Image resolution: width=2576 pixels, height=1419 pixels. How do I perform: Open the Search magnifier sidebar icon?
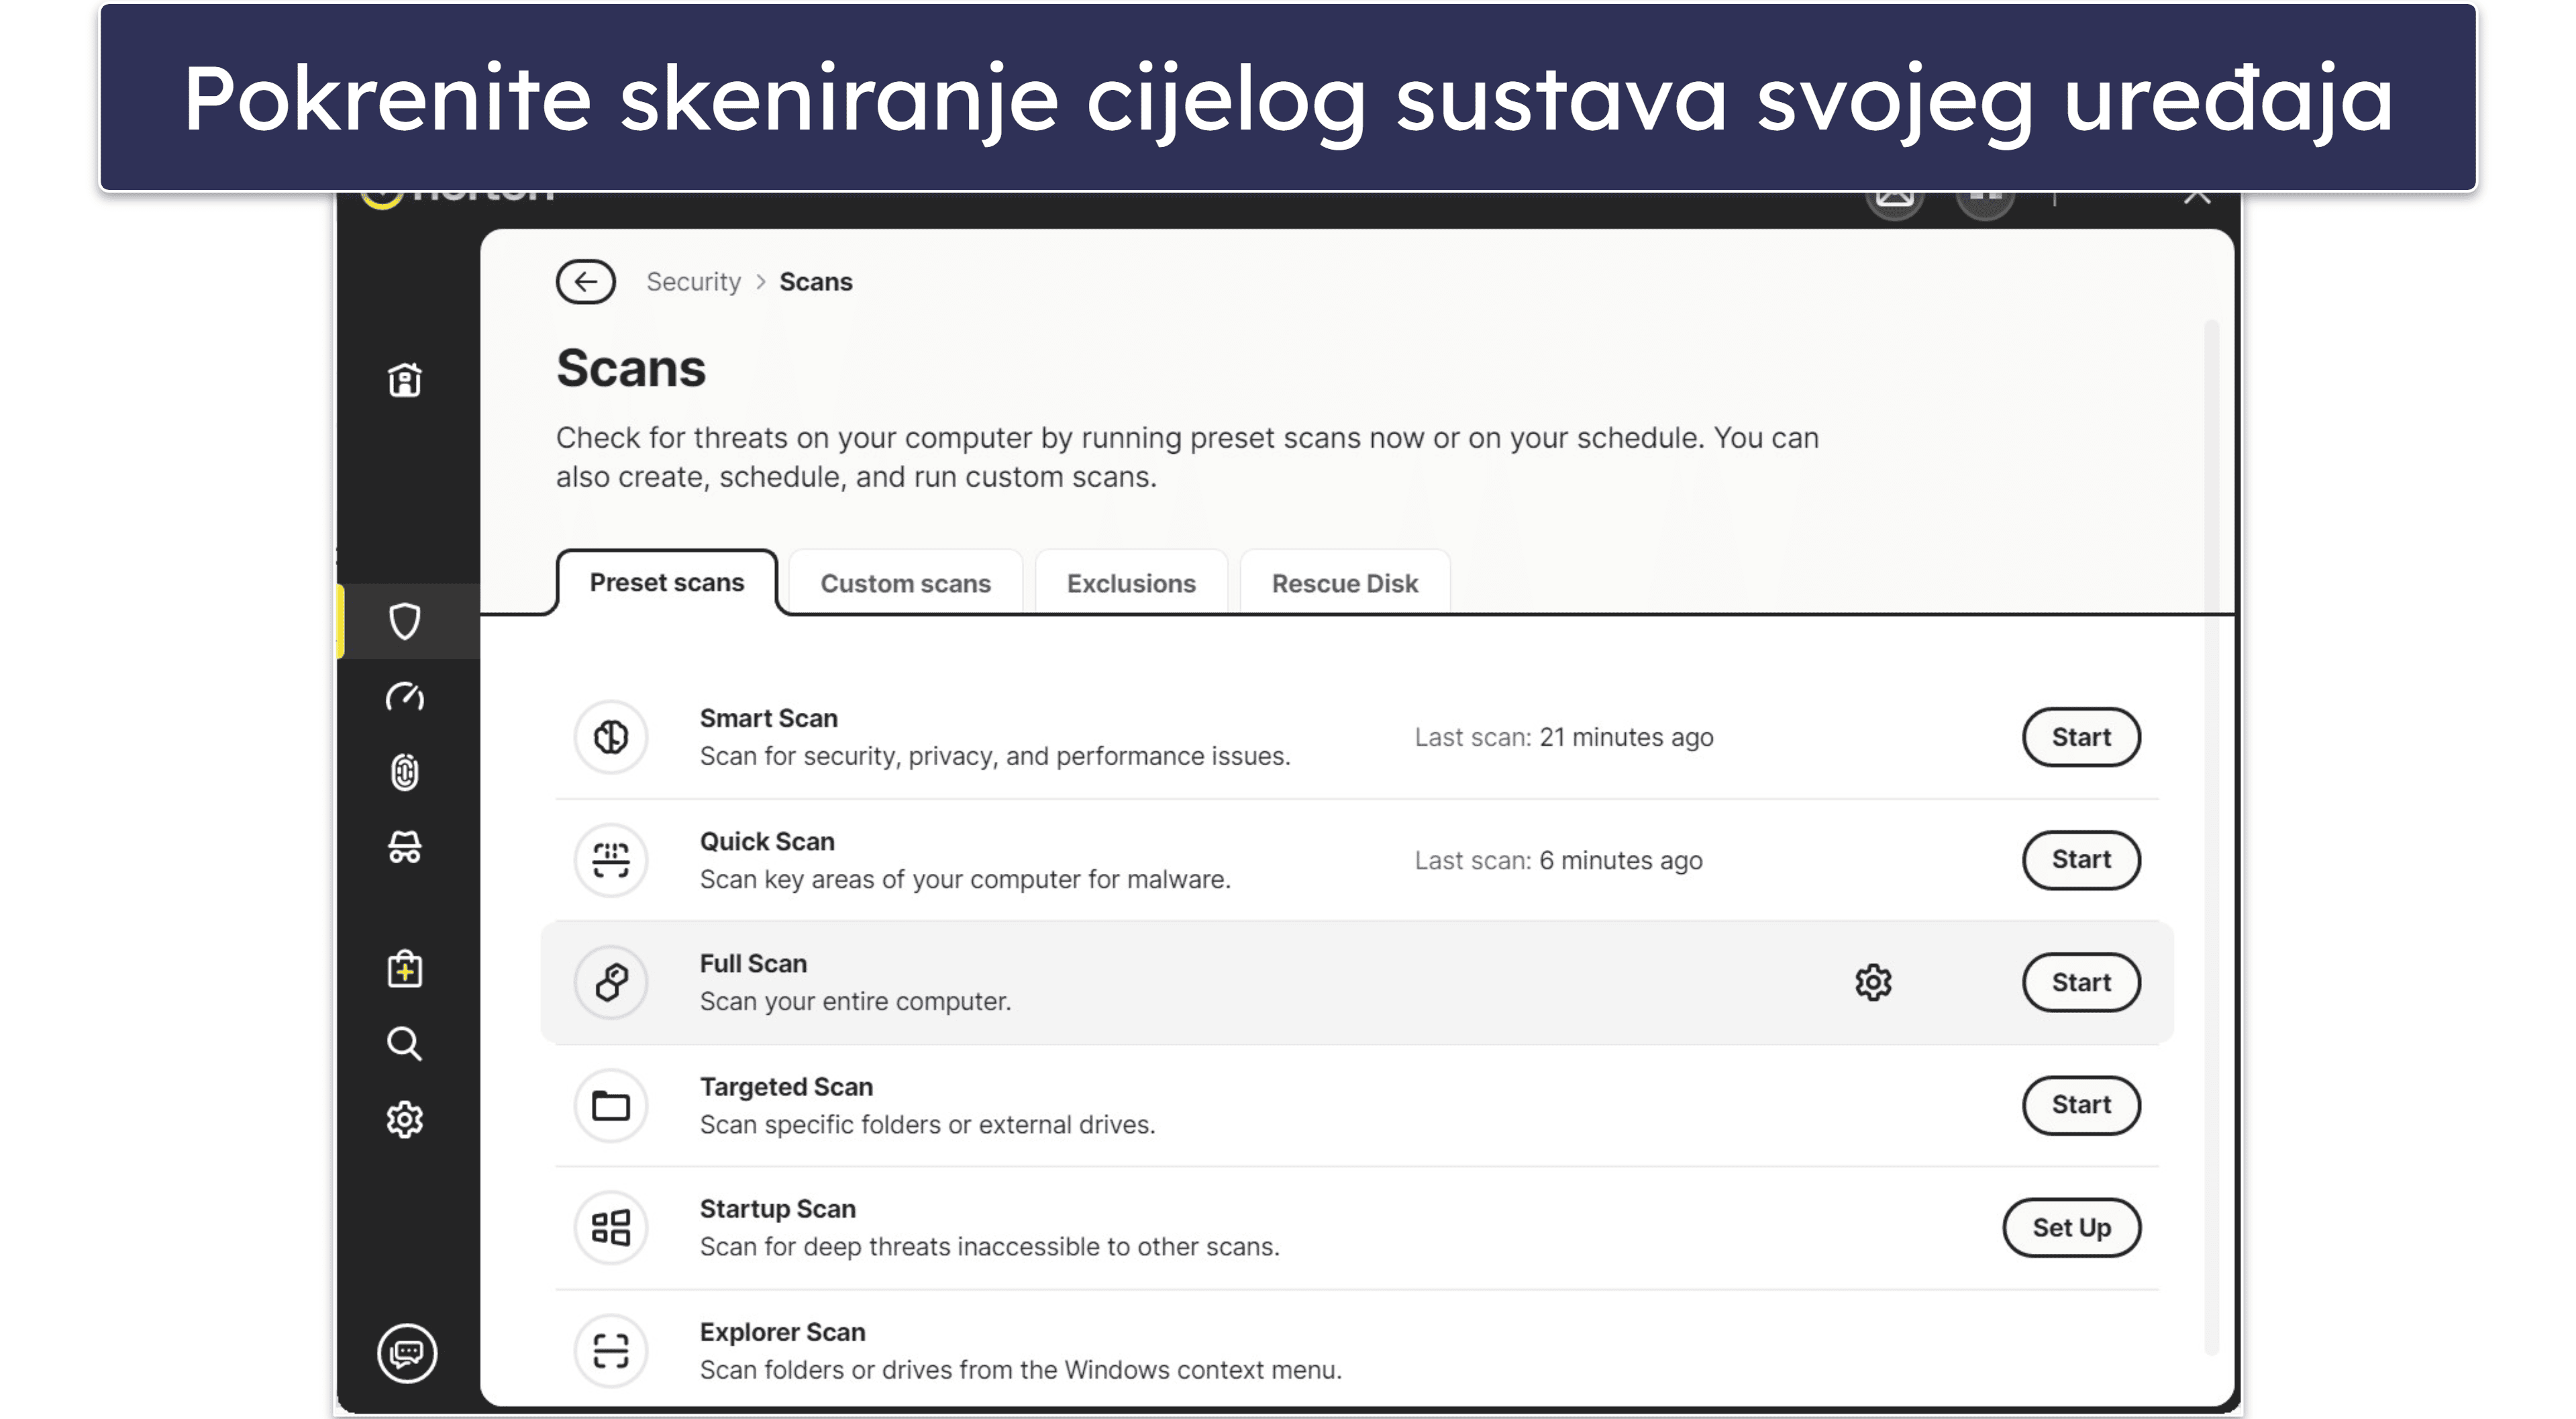pos(405,1043)
